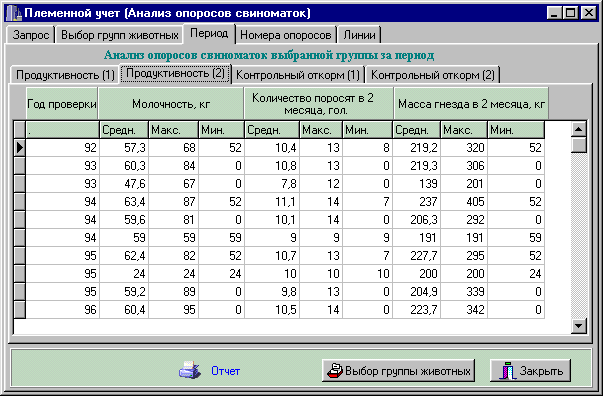Click the cell with value 11,1
This screenshot has width=603, height=396.
point(272,202)
